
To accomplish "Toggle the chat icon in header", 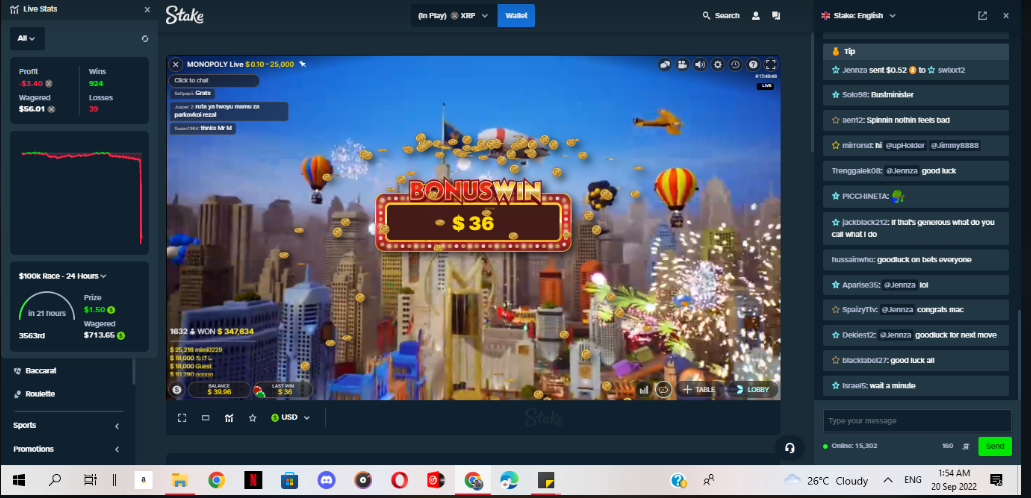I will pos(777,15).
